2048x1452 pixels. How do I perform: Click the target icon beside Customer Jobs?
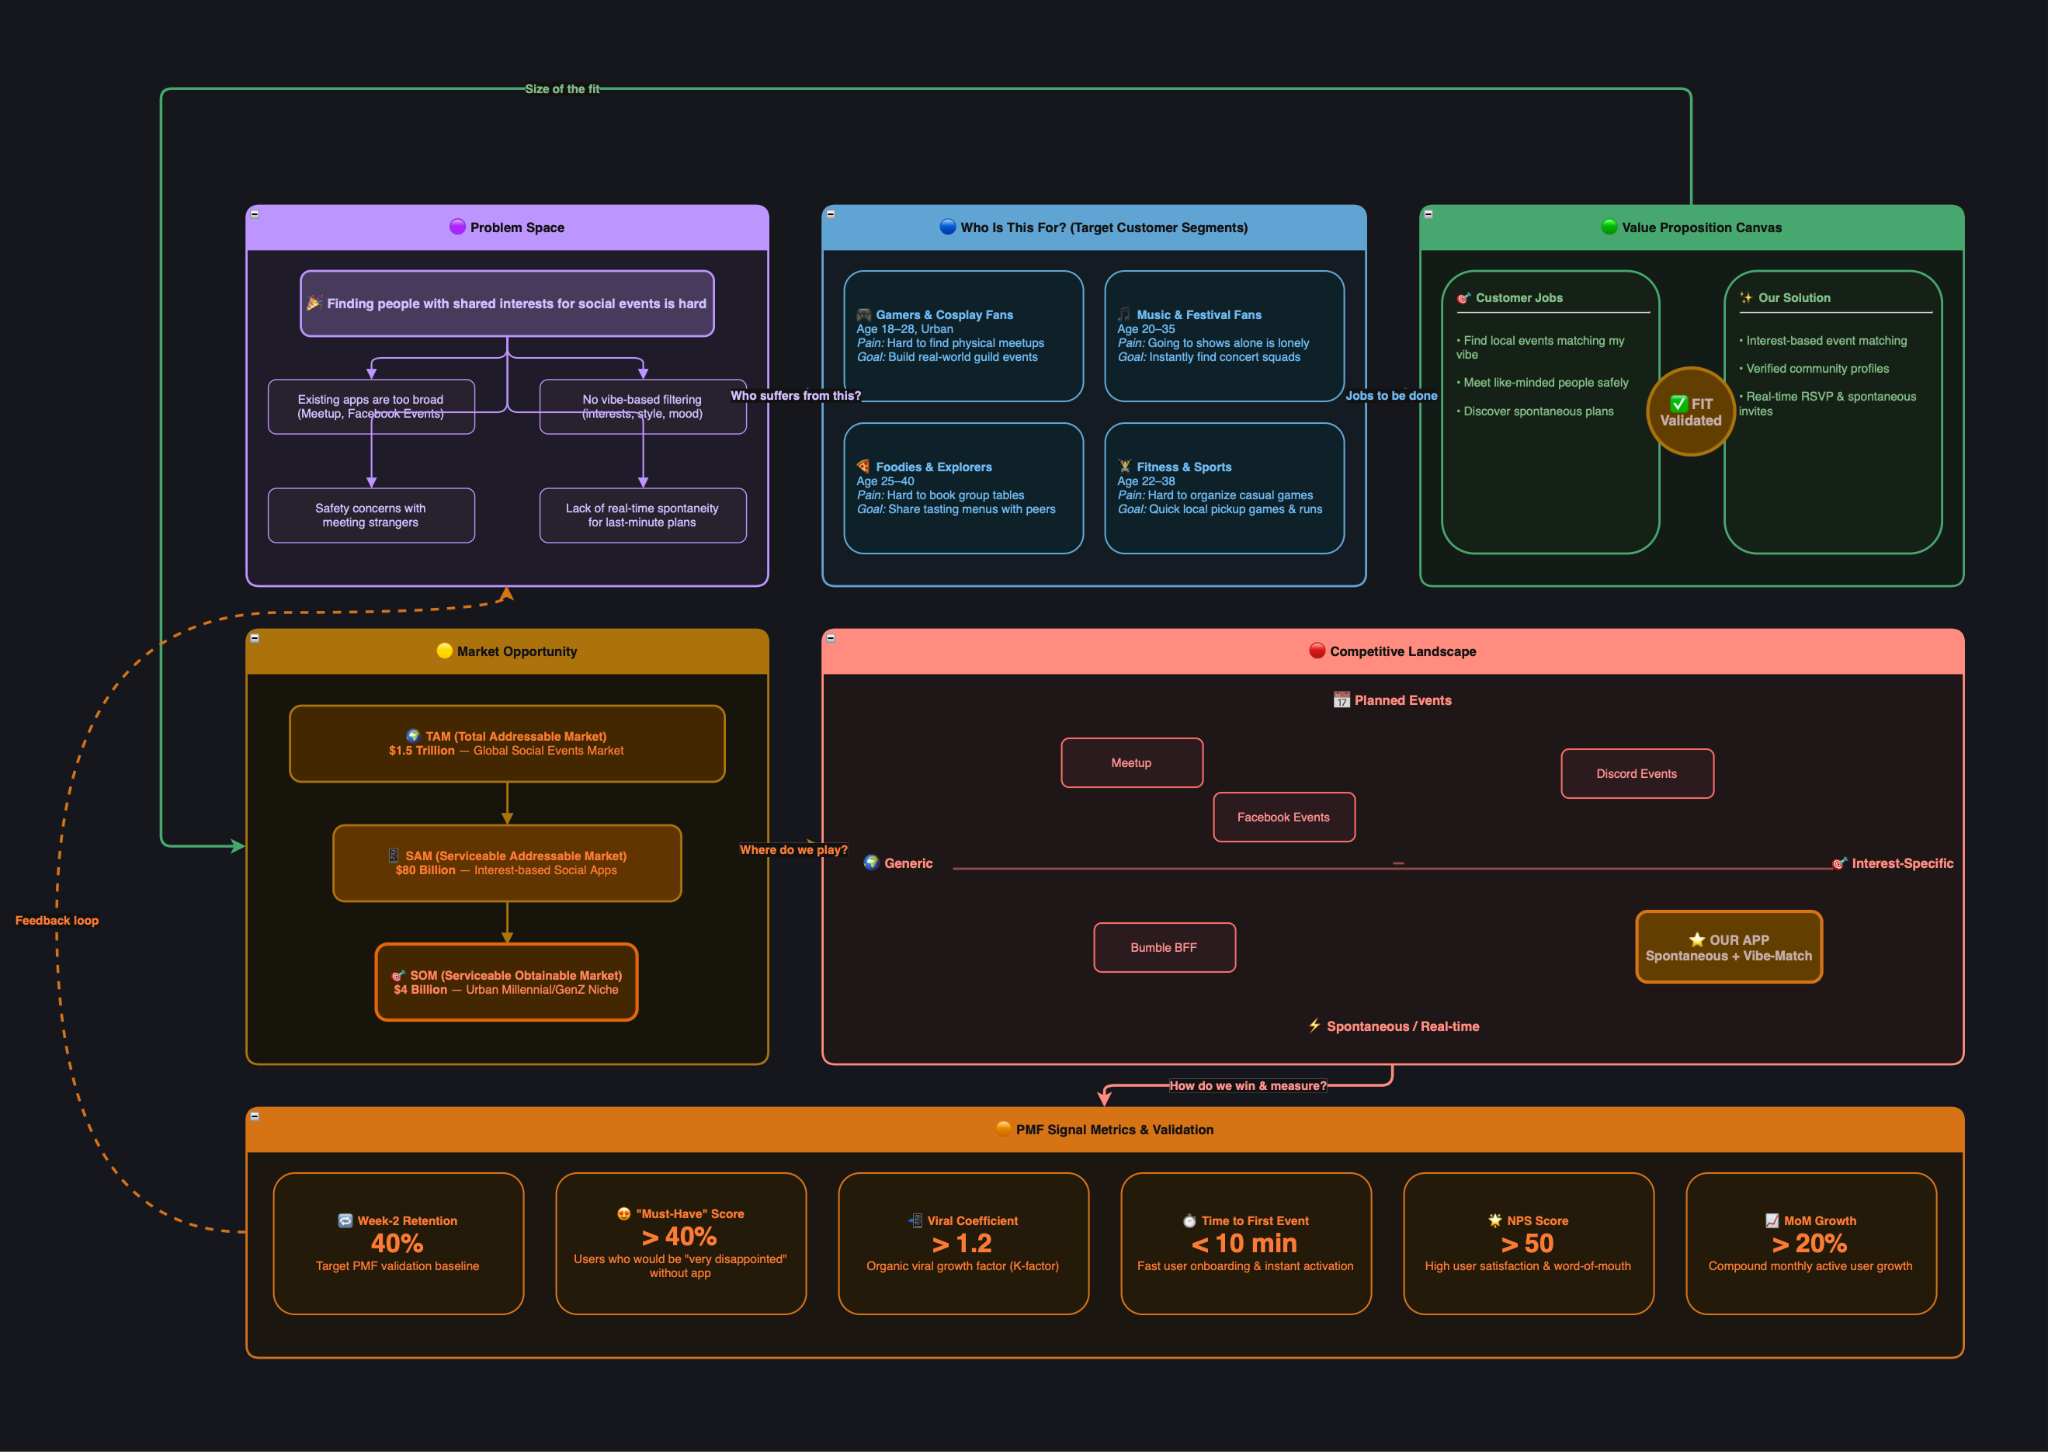coord(1464,298)
